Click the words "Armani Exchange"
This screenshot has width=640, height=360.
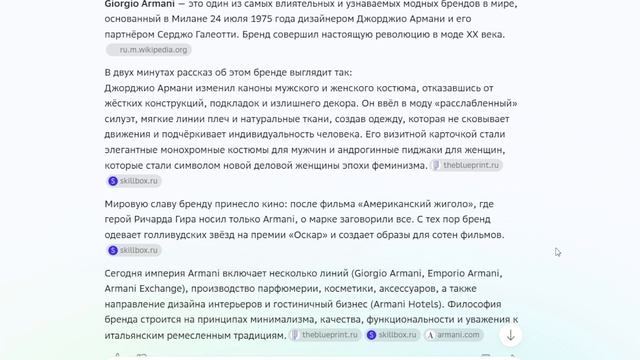click(x=143, y=289)
